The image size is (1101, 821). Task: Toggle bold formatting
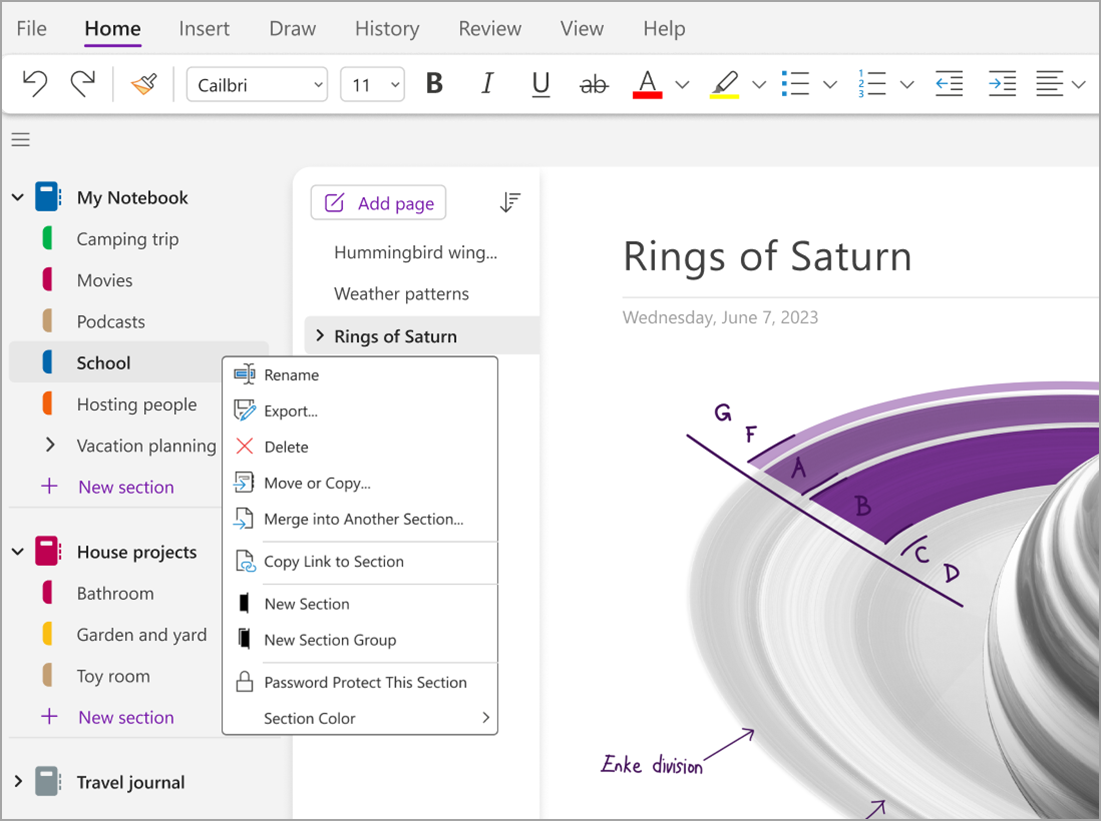pyautogui.click(x=434, y=84)
